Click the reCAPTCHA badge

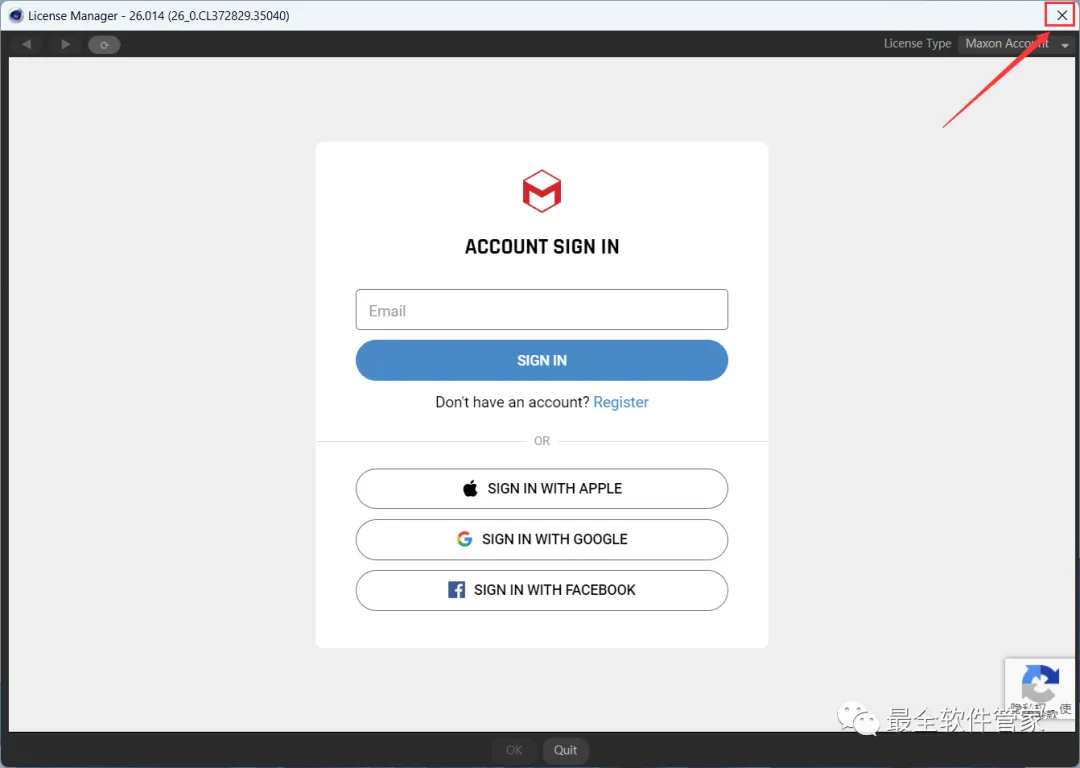coord(1040,691)
